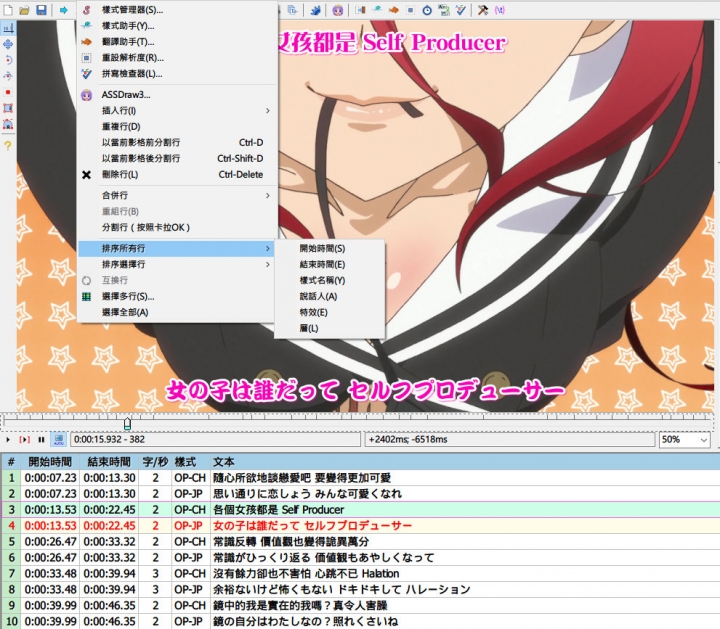Sort all lines by 結束時間(E)

329,264
